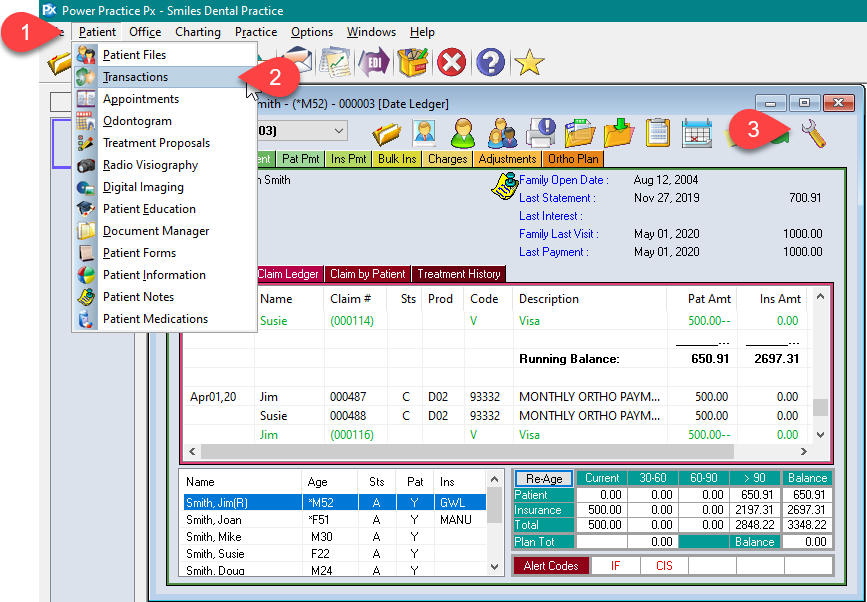Click the ledger vertical scrollbar down arrow

click(x=821, y=435)
